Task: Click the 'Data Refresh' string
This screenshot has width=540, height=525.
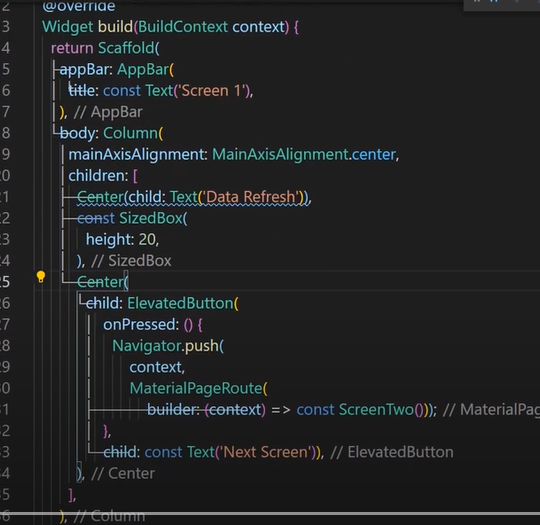Action: coord(251,197)
